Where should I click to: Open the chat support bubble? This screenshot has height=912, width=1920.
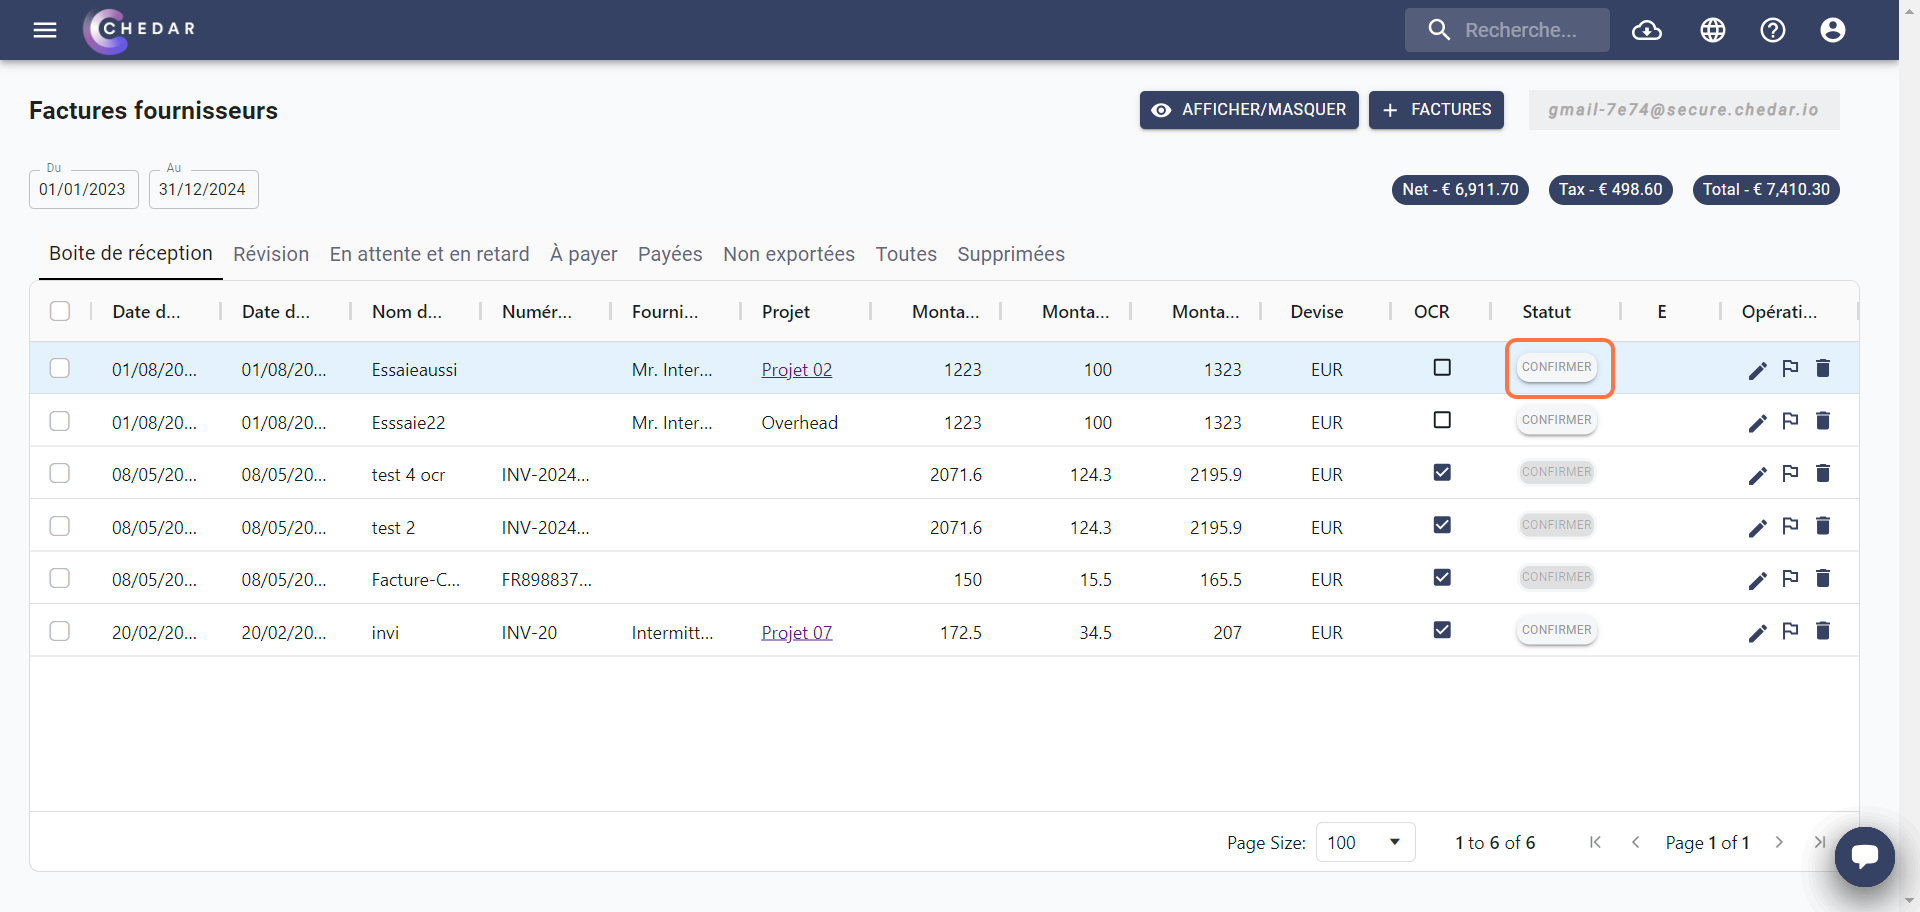pyautogui.click(x=1864, y=857)
